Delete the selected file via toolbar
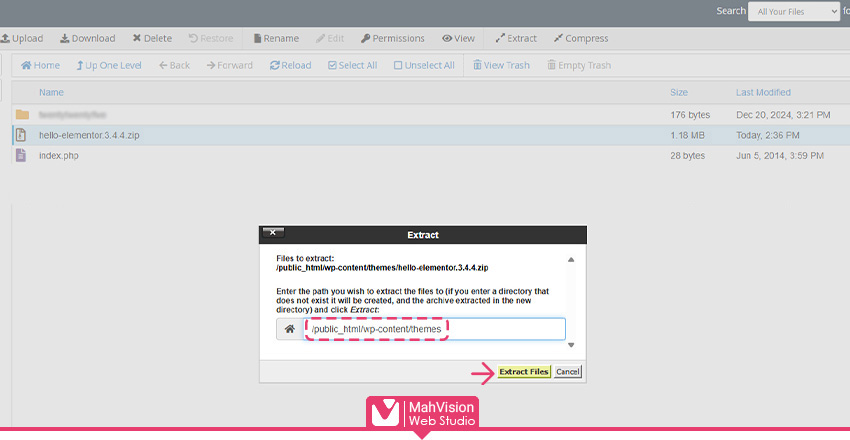Viewport: 850px width, 440px height. click(x=152, y=39)
